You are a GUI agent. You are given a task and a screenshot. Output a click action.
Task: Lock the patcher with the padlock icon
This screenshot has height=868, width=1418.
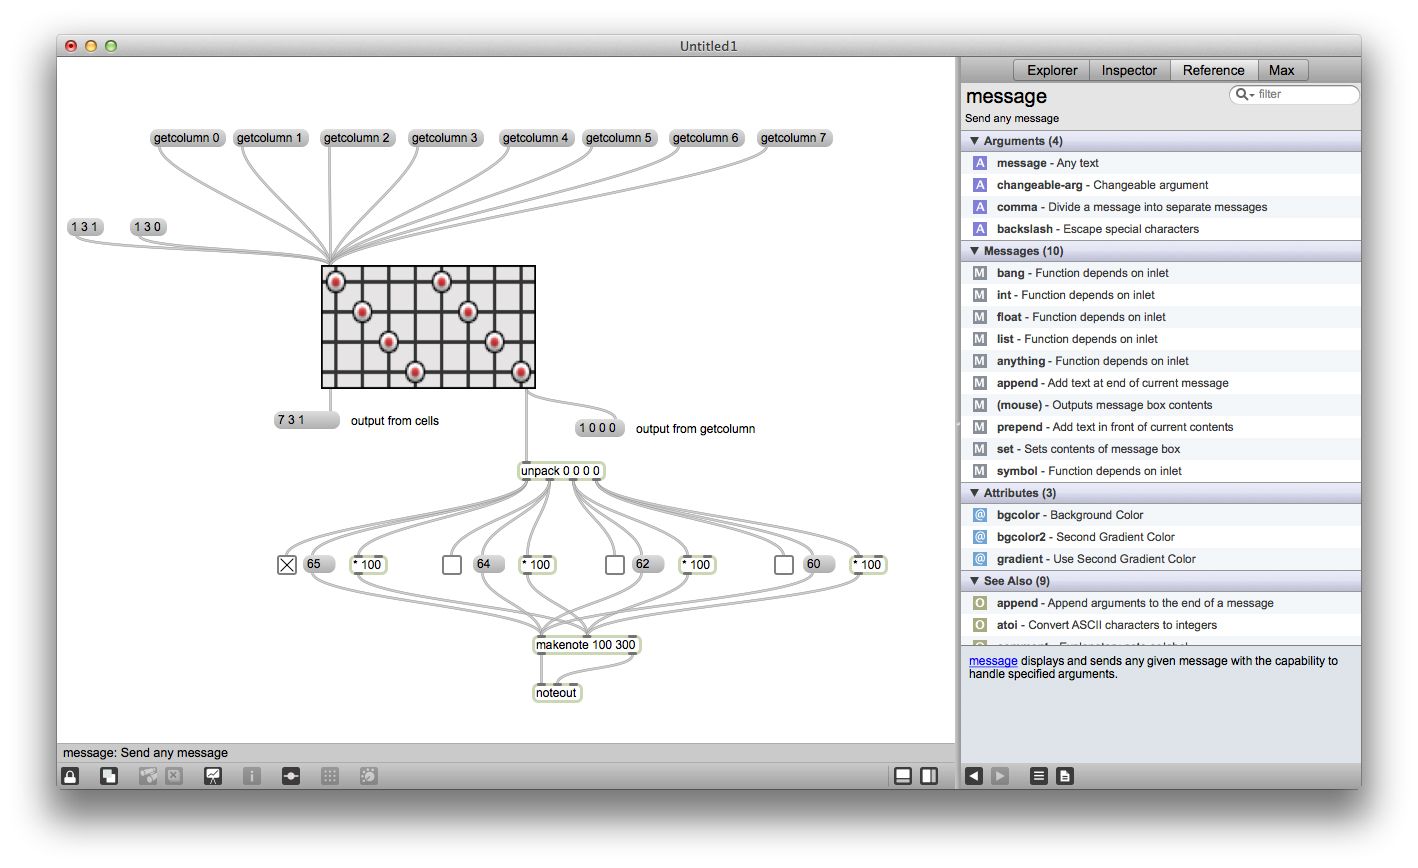[70, 776]
